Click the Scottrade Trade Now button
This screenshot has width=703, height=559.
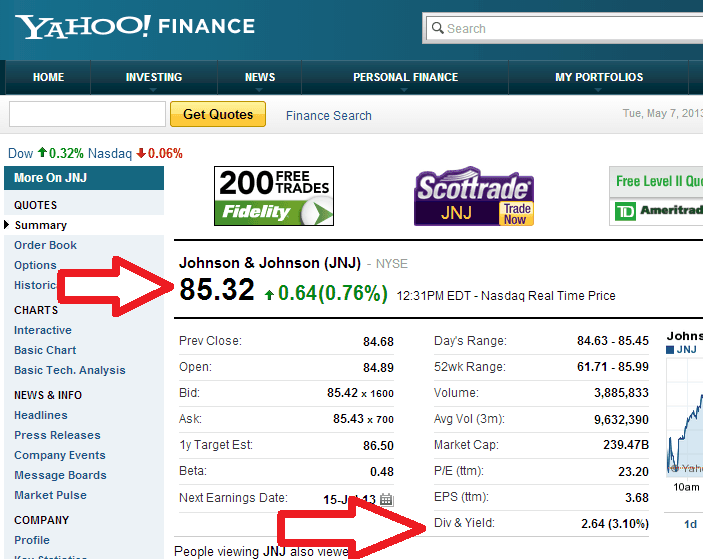(516, 214)
